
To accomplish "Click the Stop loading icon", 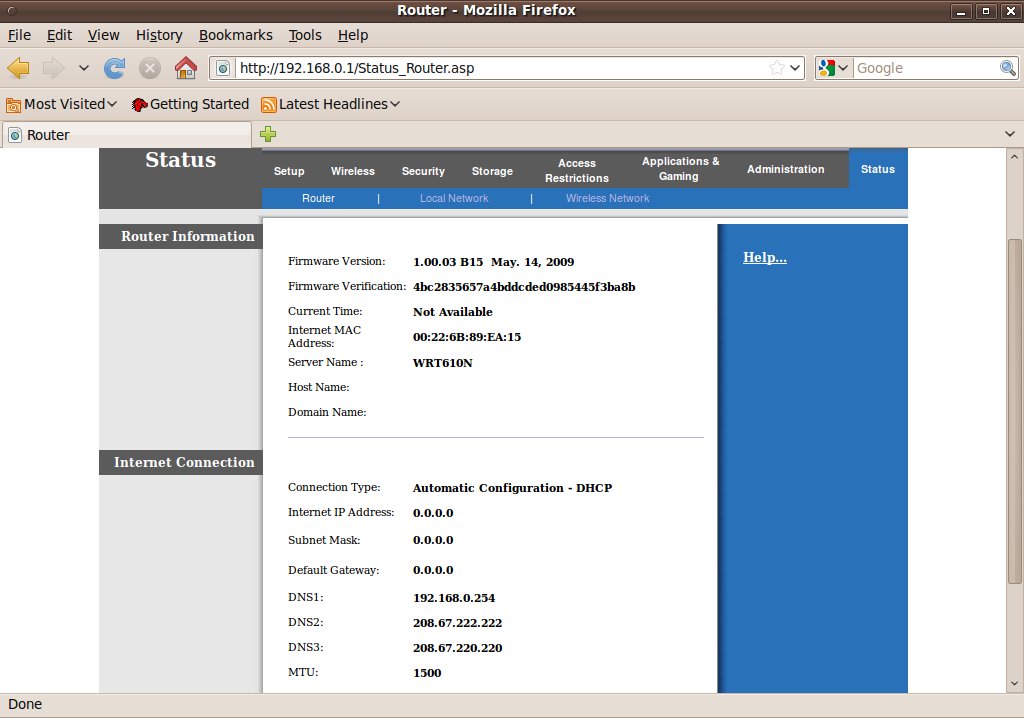I will (150, 68).
